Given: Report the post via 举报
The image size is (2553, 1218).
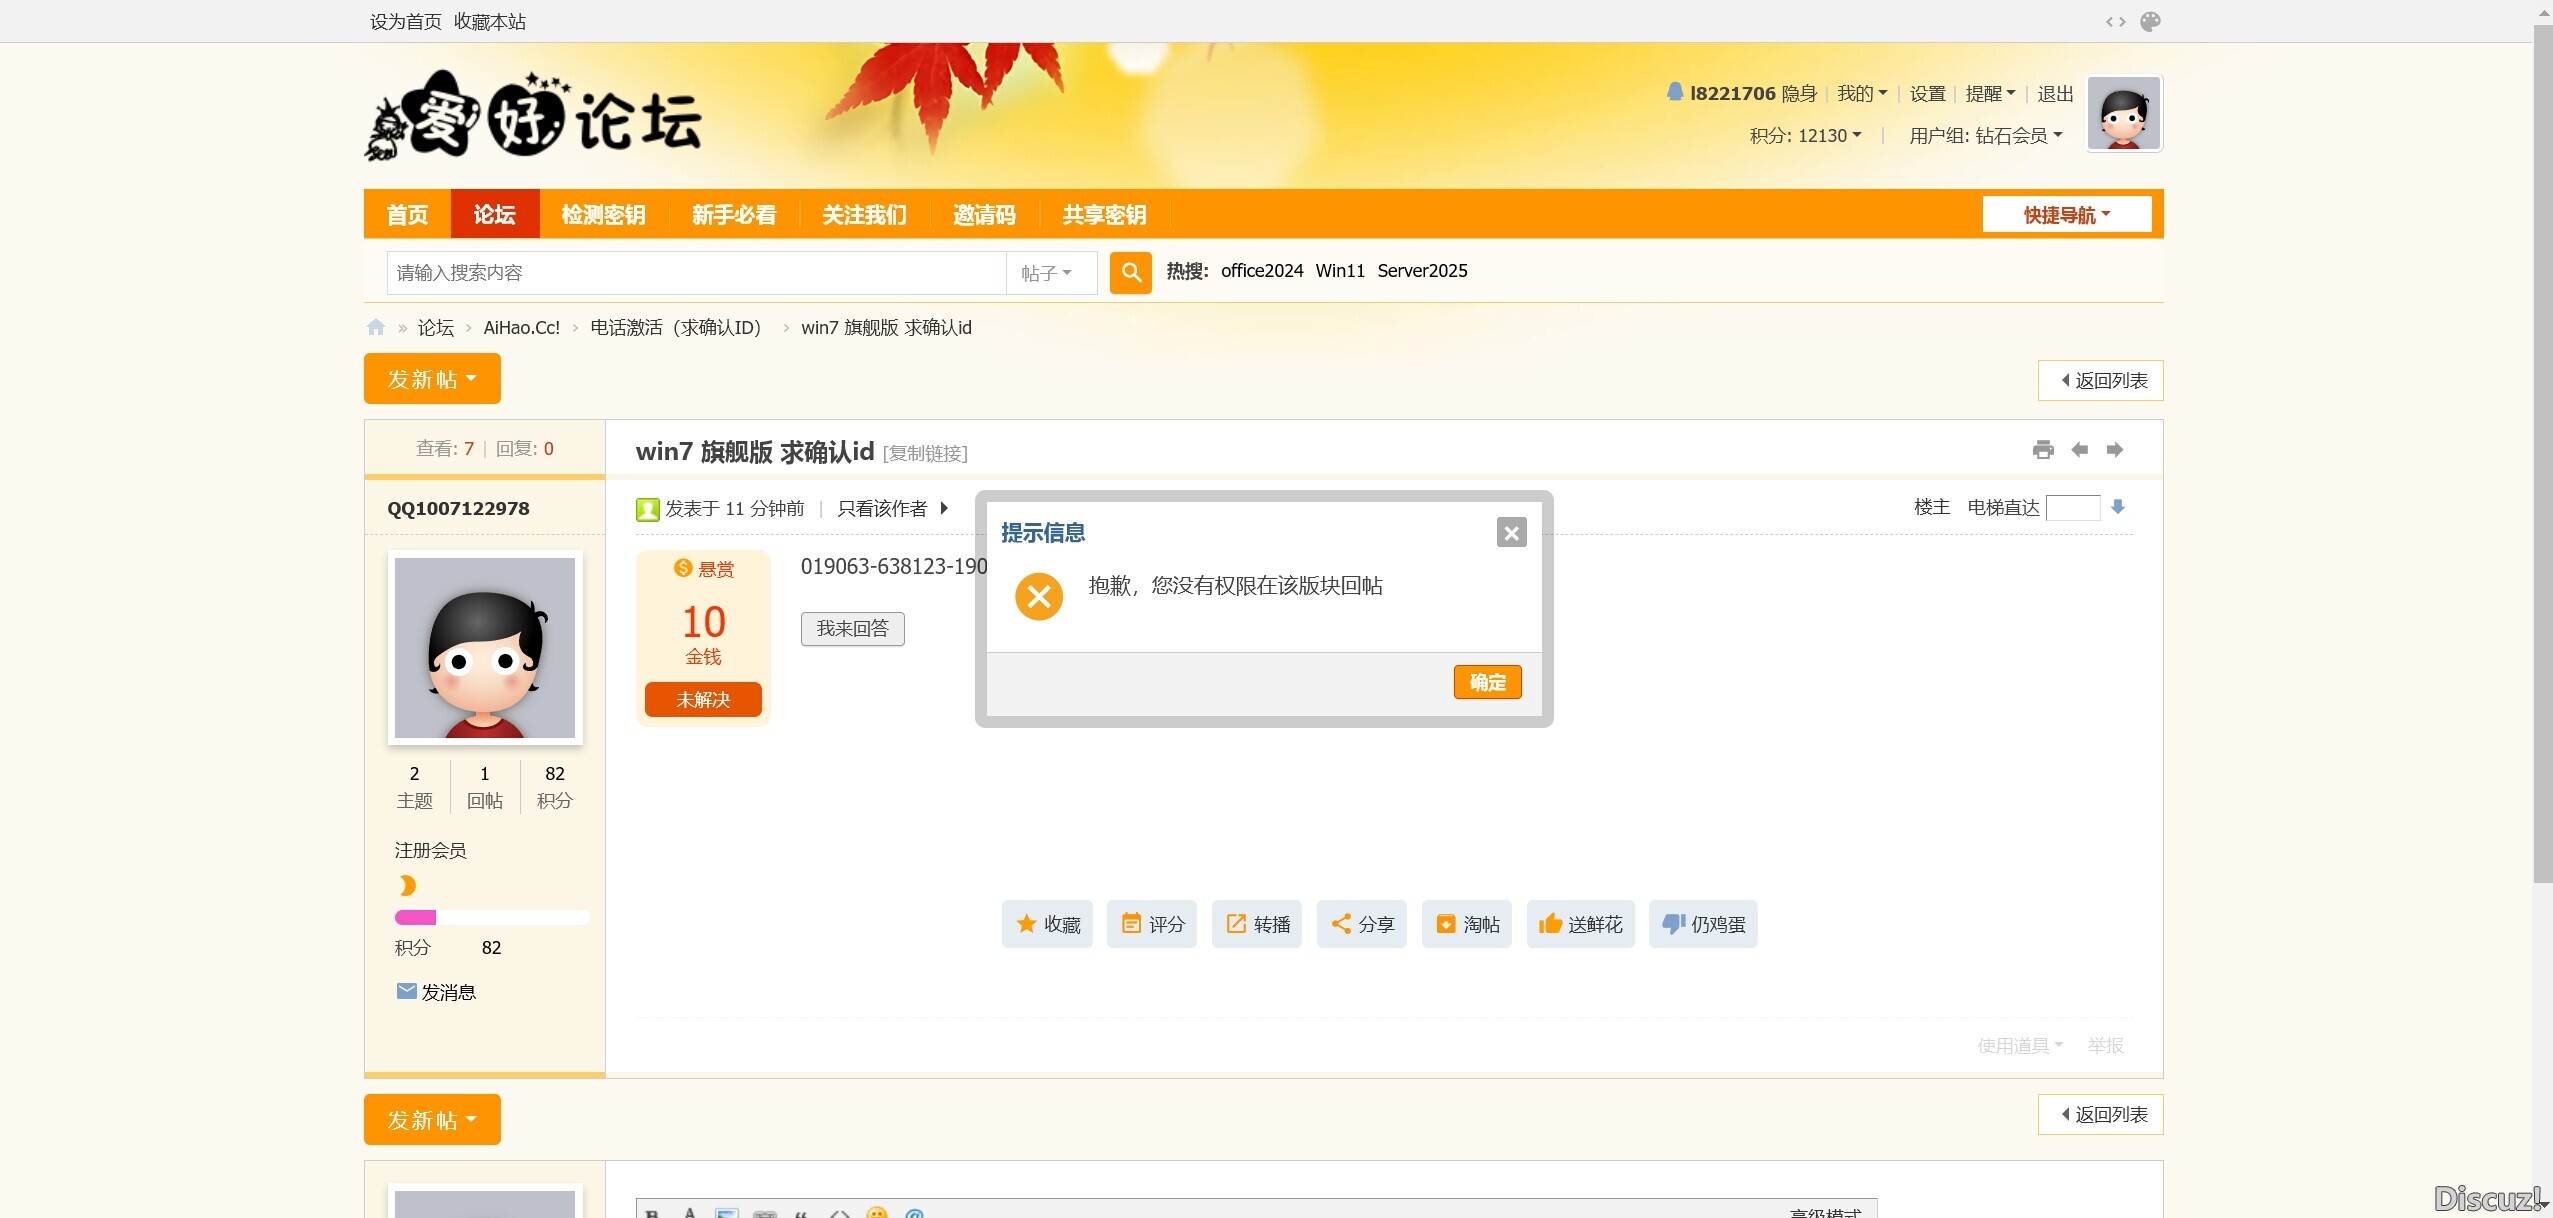Looking at the screenshot, I should [x=2105, y=1045].
